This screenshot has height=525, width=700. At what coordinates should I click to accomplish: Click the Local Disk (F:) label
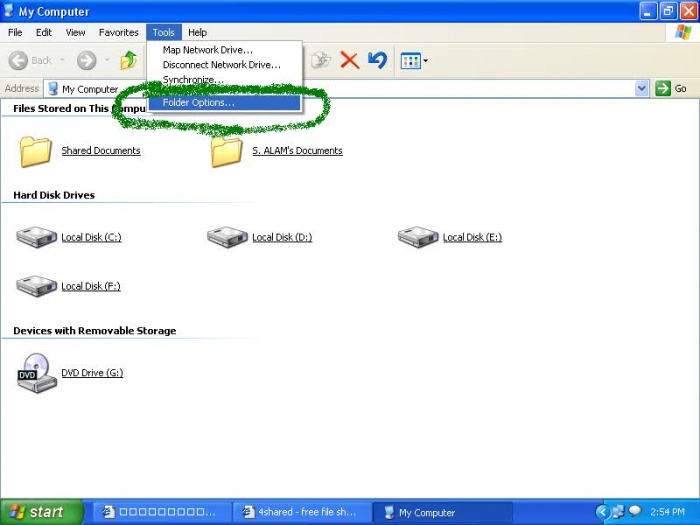click(91, 286)
